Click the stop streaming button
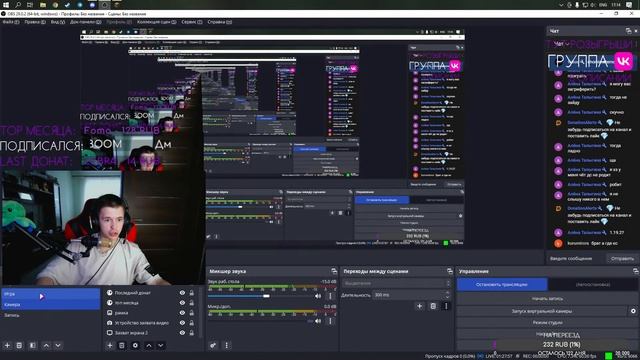This screenshot has height=360, width=640. point(502,284)
